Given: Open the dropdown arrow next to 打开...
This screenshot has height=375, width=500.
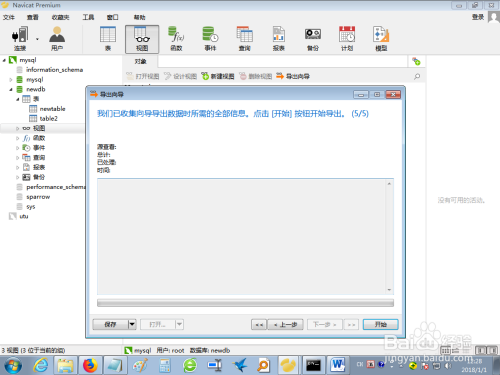Looking at the screenshot, I should click(x=179, y=324).
